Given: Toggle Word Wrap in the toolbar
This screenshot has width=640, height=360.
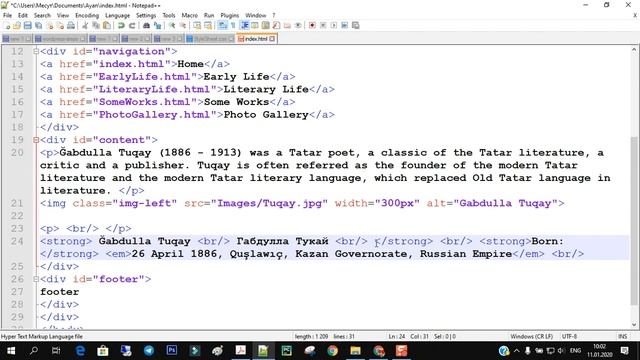Looking at the screenshot, I should [222, 25].
